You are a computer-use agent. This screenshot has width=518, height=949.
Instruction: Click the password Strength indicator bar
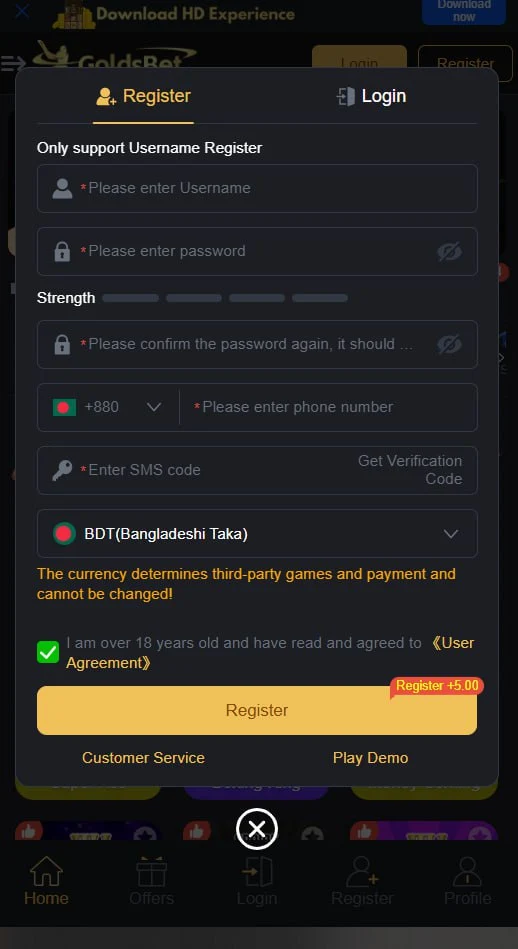coord(225,298)
